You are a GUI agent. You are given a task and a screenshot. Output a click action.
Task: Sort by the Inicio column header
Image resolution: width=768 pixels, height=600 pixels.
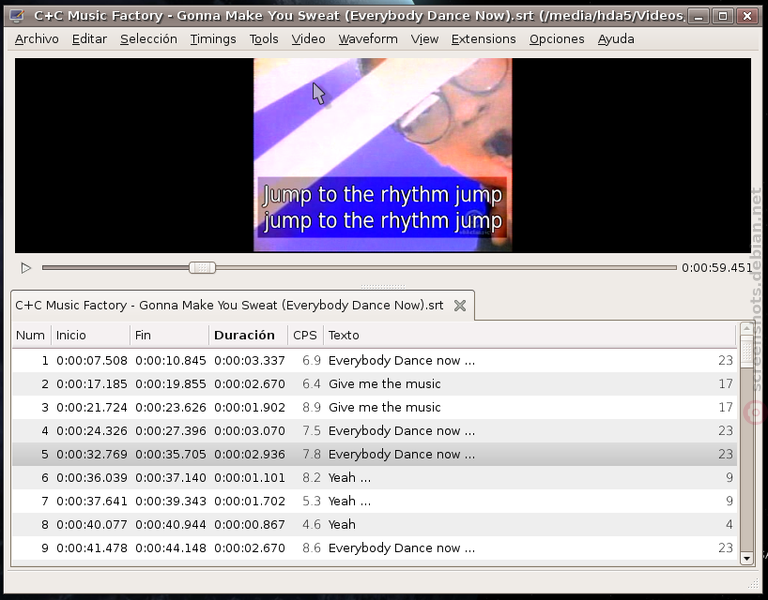pyautogui.click(x=91, y=336)
